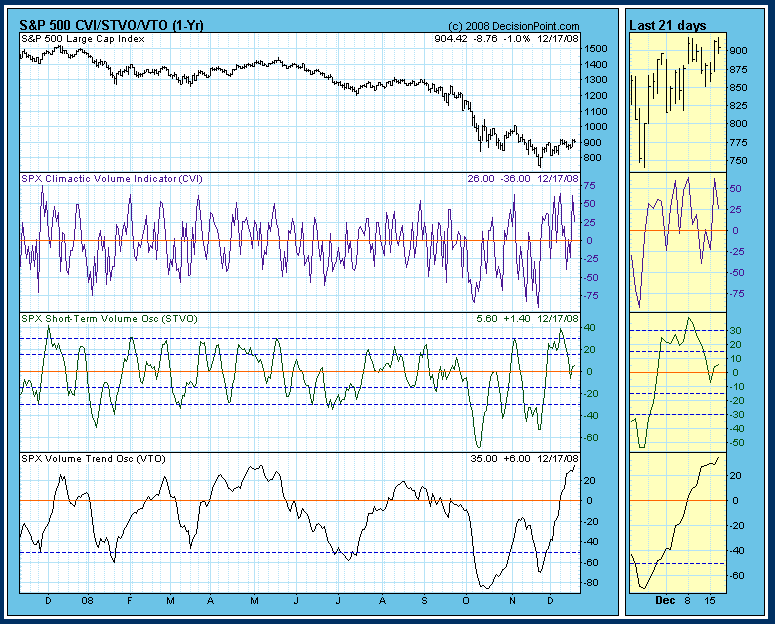Image resolution: width=775 pixels, height=624 pixels.
Task: Click the 'O' October marker on time axis
Action: [x=466, y=601]
